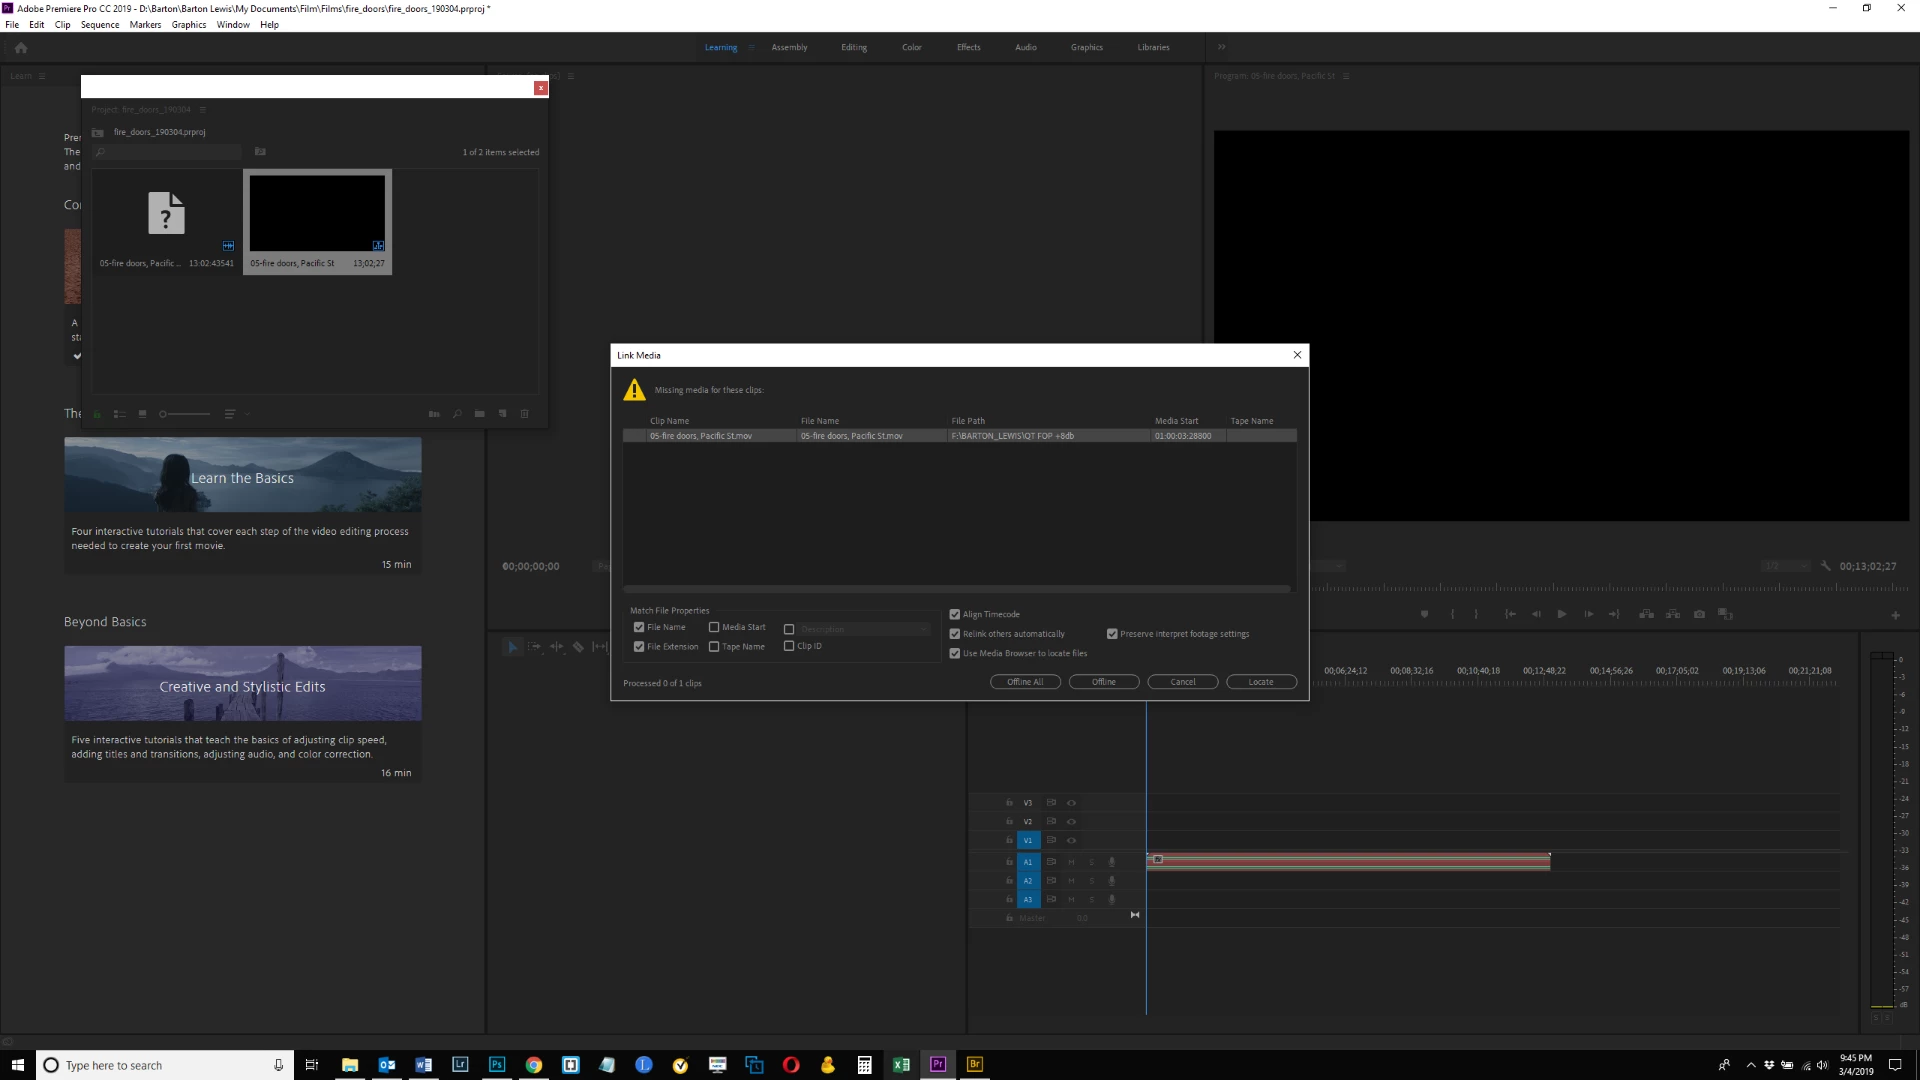Toggle lock on video track V3

[1009, 803]
